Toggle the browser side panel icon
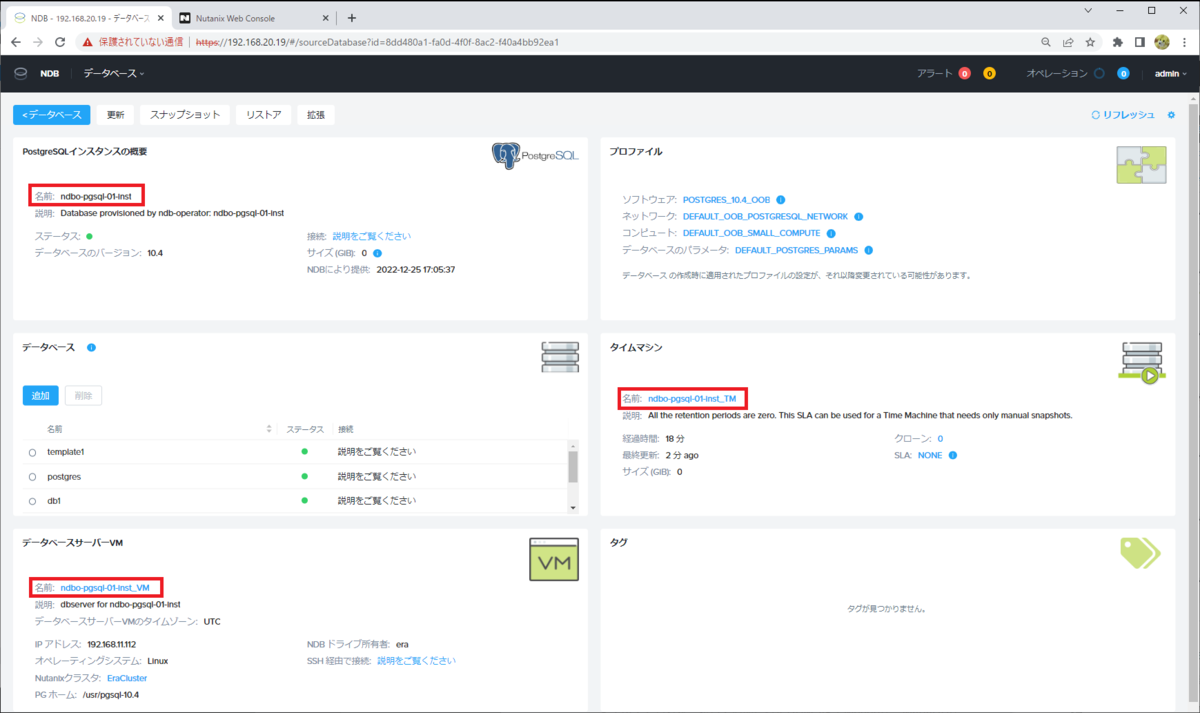1200x713 pixels. (1139, 42)
